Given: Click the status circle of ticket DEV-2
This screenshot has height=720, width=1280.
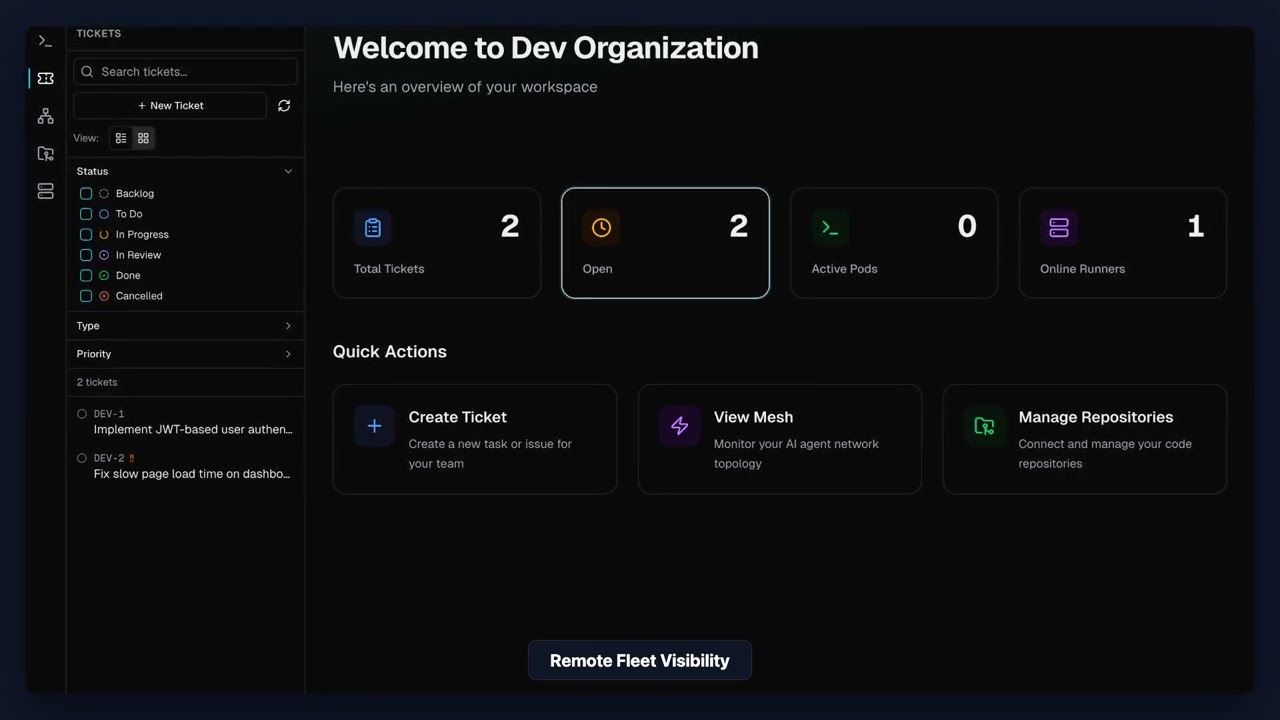Looking at the screenshot, I should pos(82,458).
